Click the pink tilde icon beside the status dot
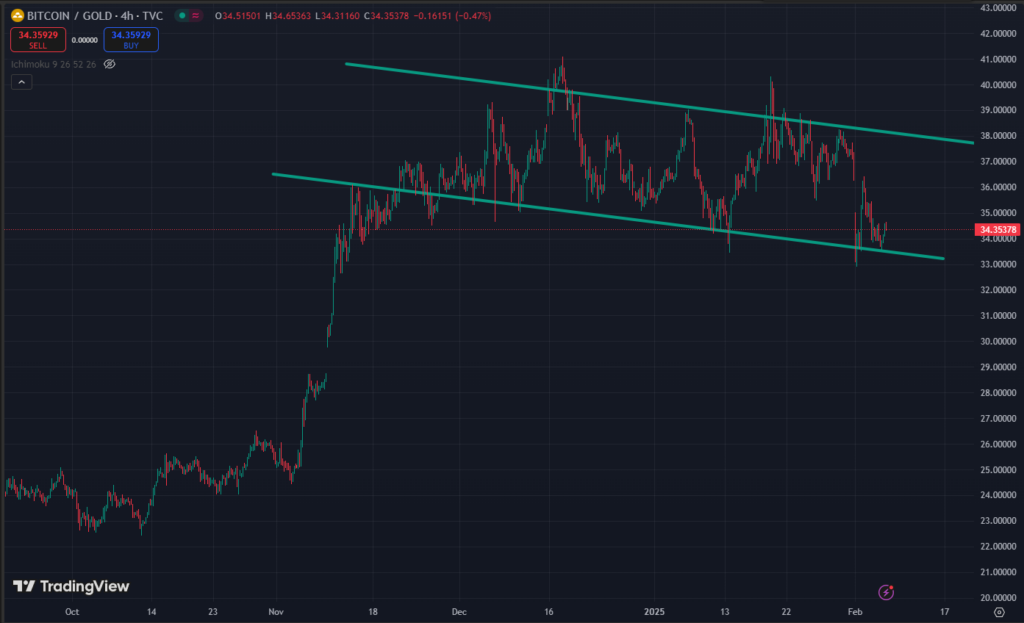The height and width of the screenshot is (623, 1024). click(194, 15)
